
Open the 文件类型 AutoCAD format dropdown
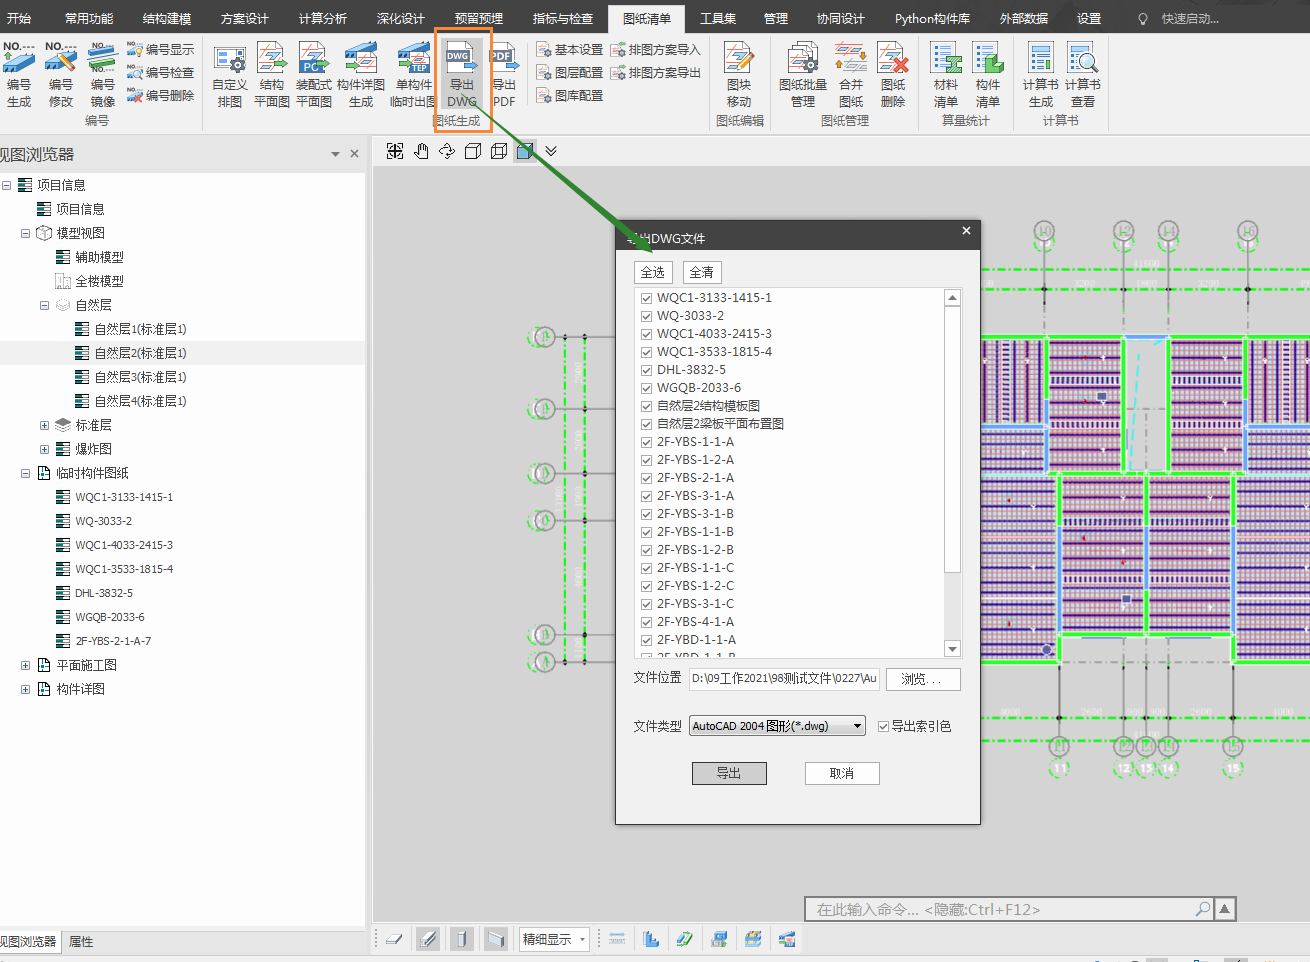(777, 727)
